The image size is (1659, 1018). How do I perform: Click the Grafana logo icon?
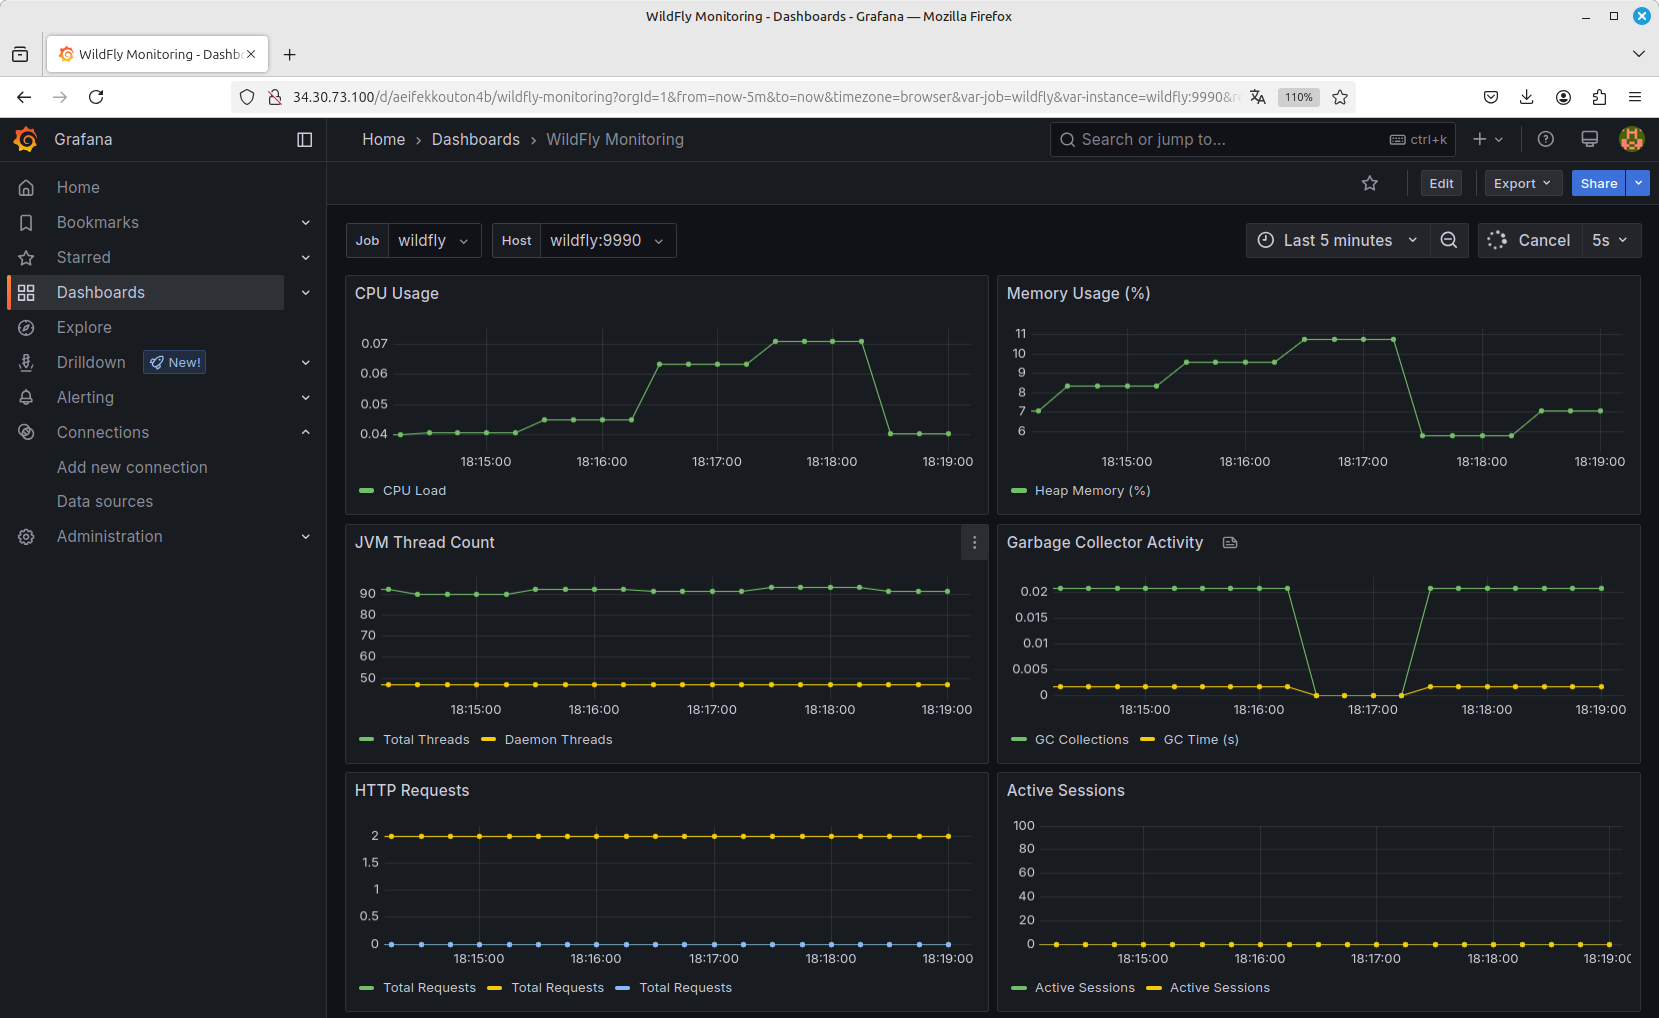pyautogui.click(x=26, y=140)
